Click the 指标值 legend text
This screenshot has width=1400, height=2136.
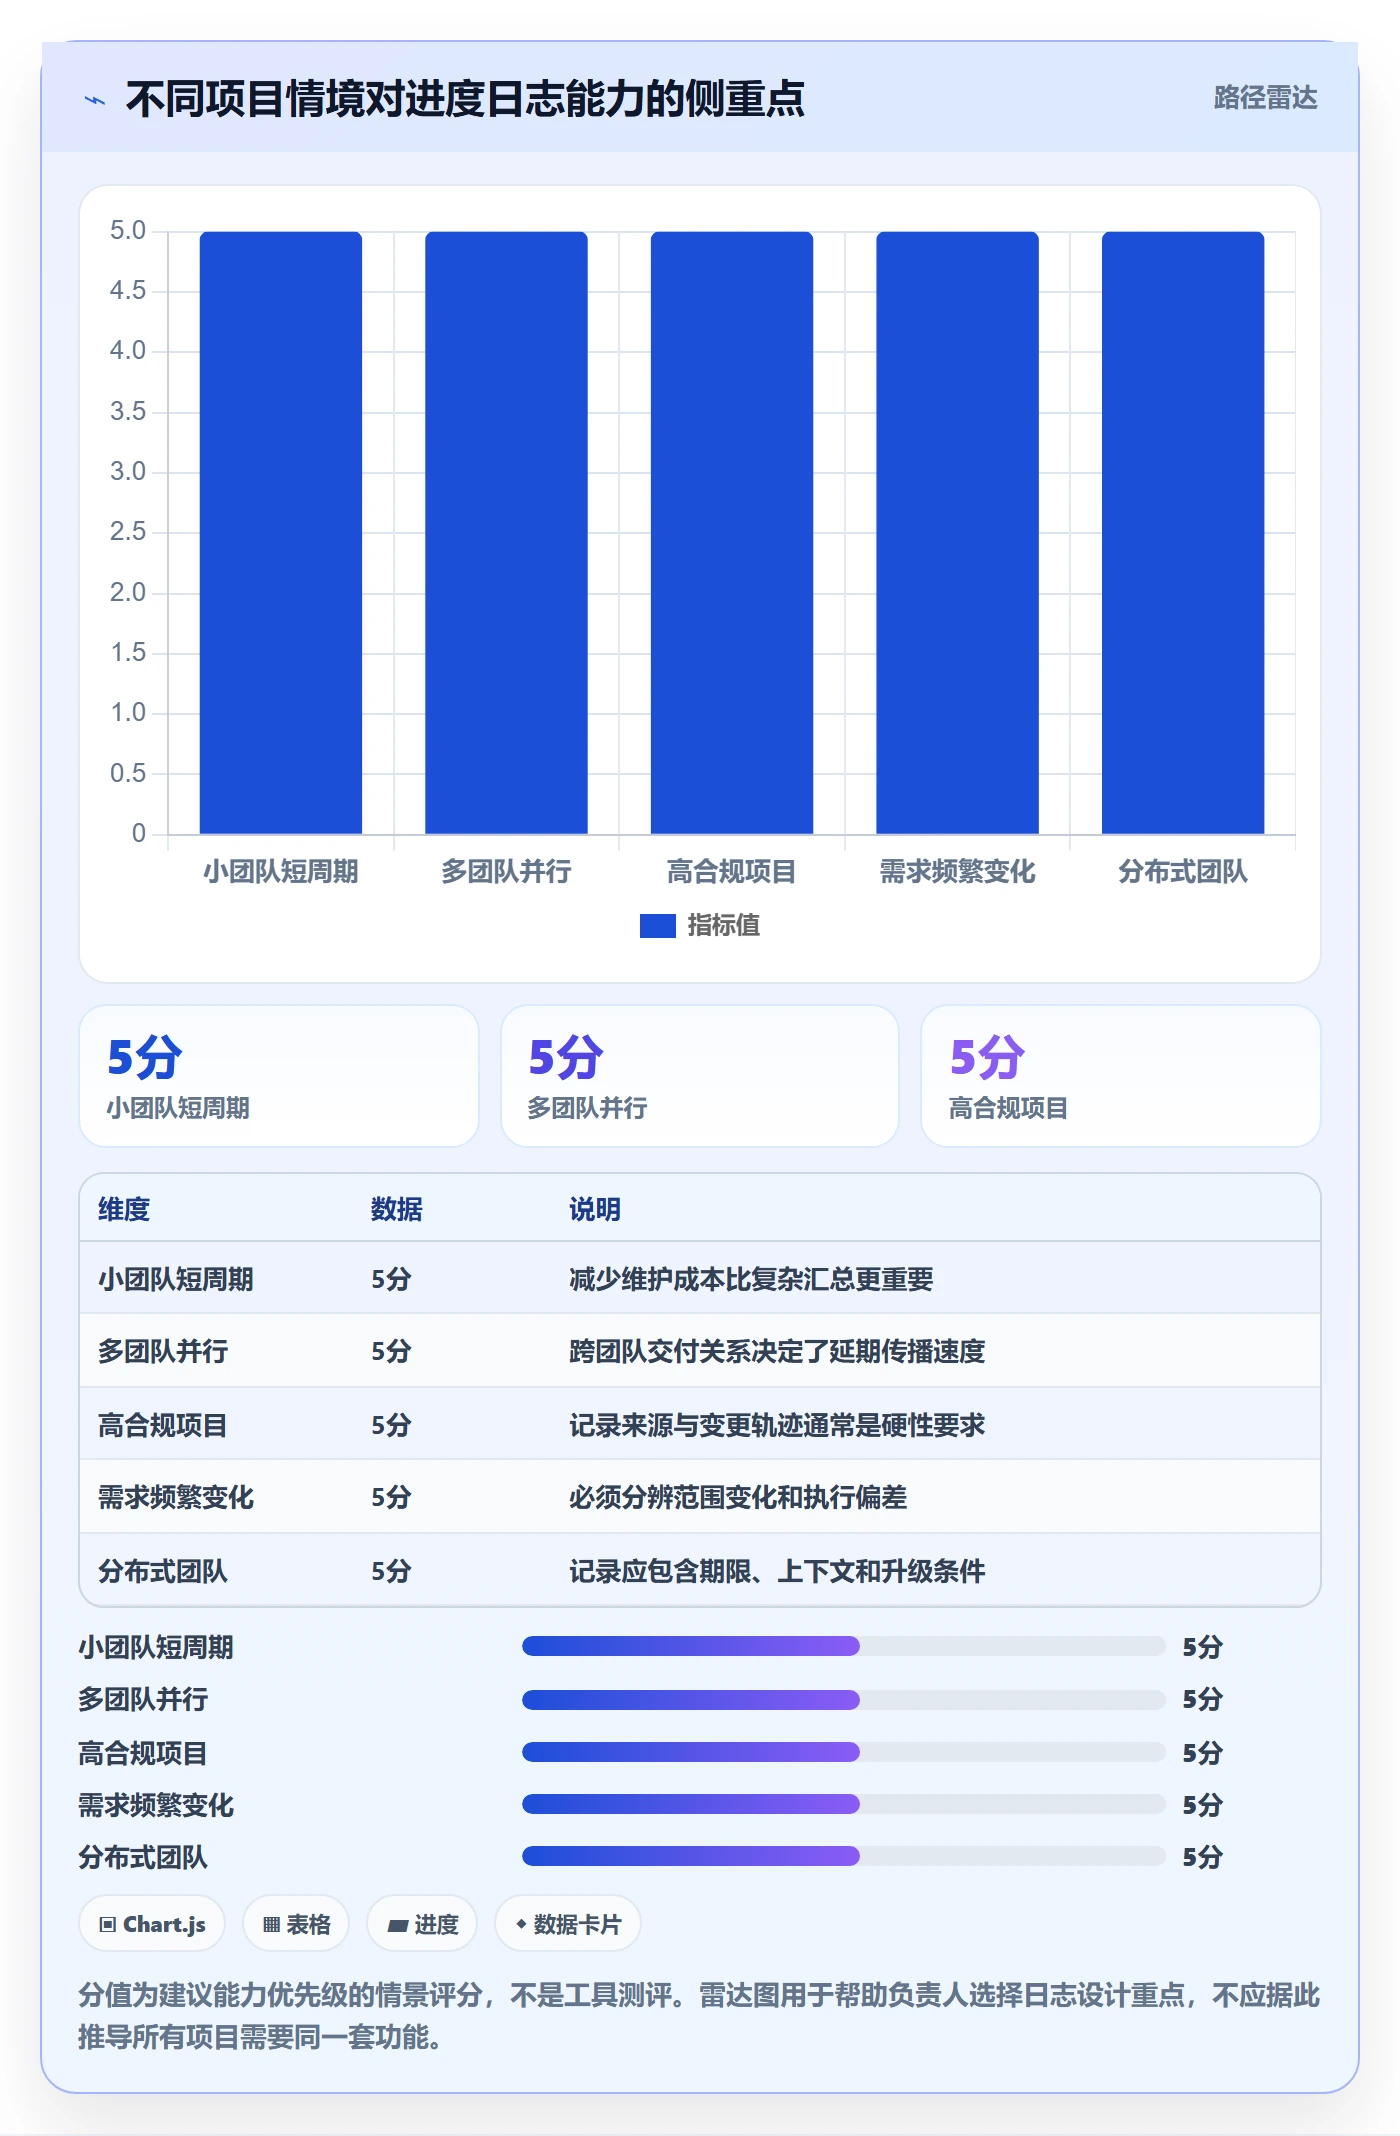[724, 926]
